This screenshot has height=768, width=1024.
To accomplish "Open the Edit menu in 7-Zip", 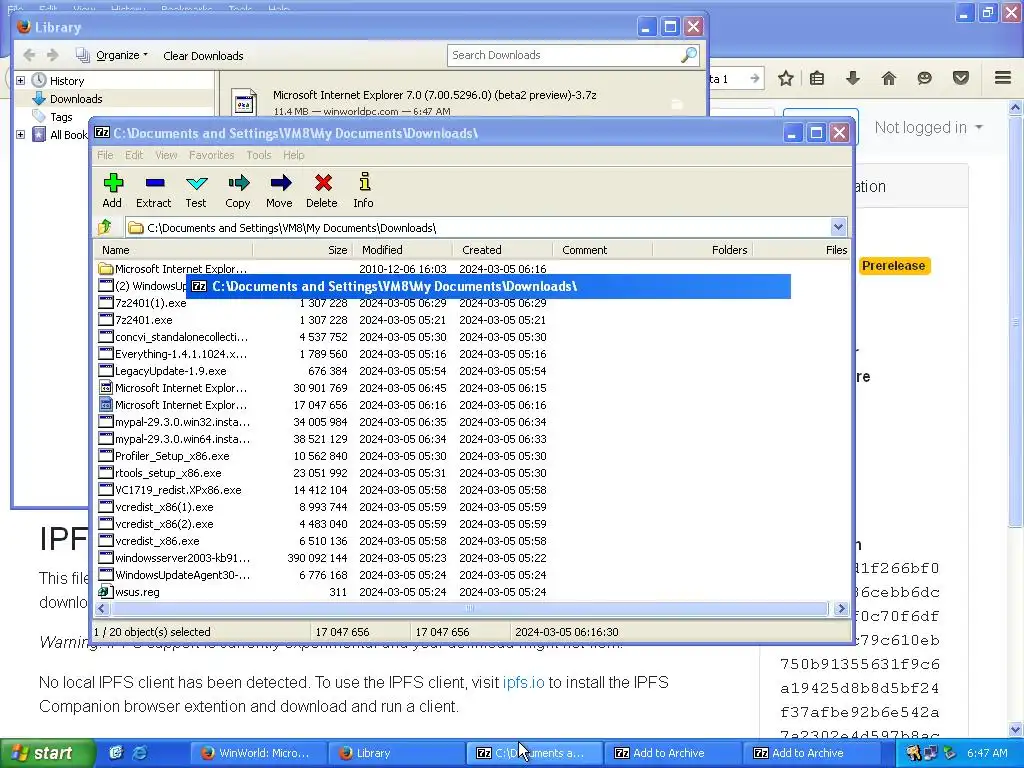I will pyautogui.click(x=134, y=155).
